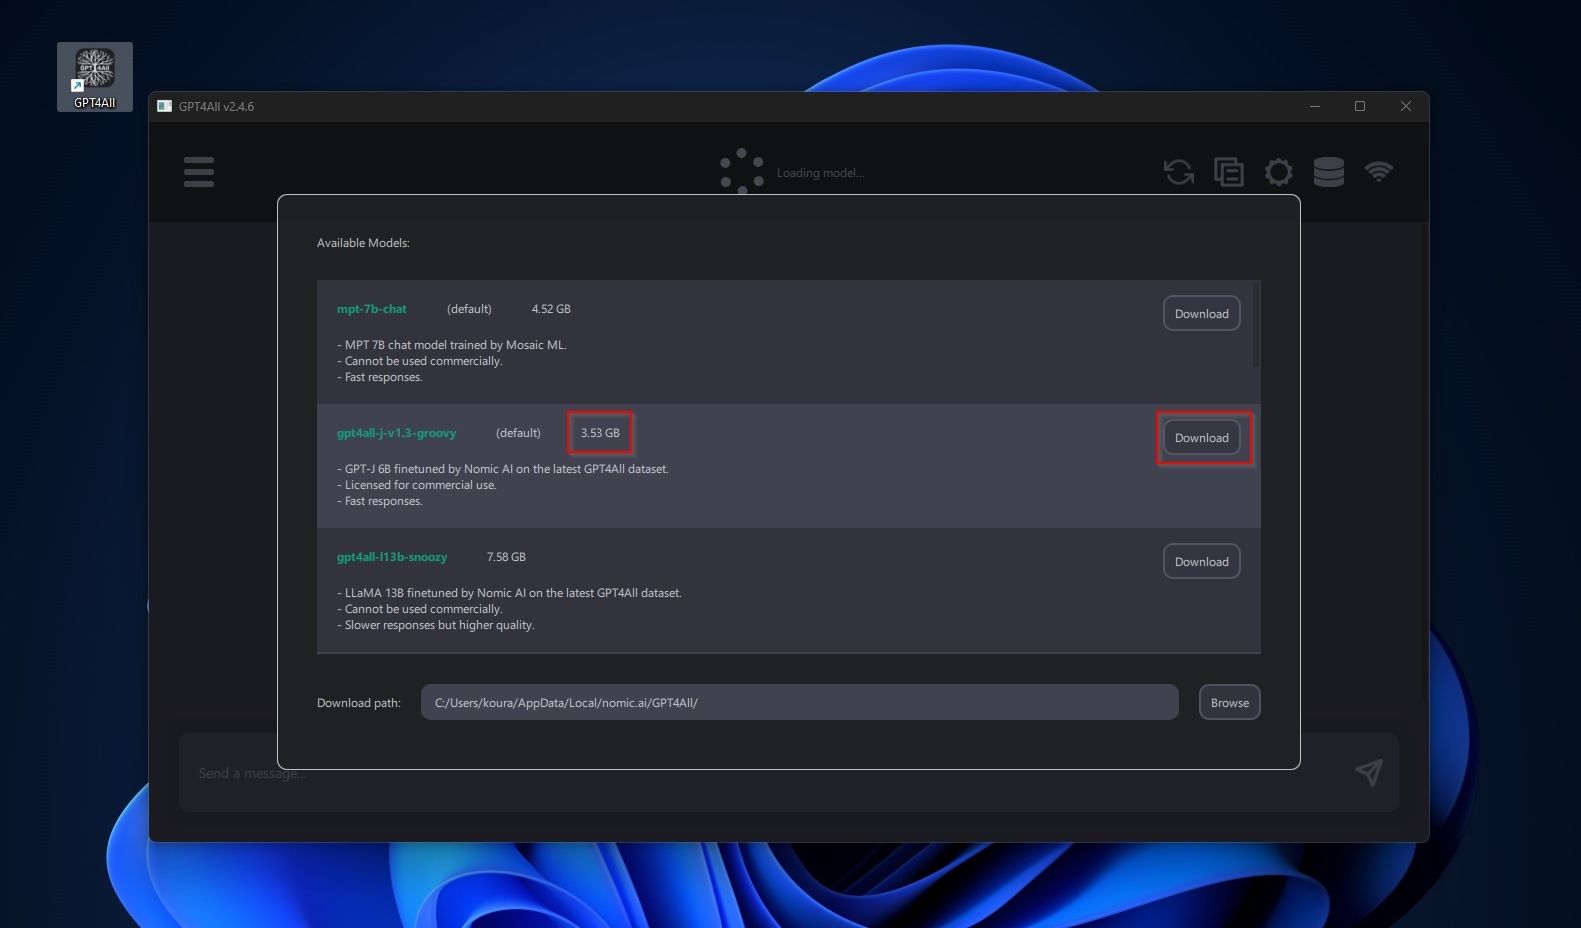Download the mpt-7b-chat model

(x=1201, y=314)
